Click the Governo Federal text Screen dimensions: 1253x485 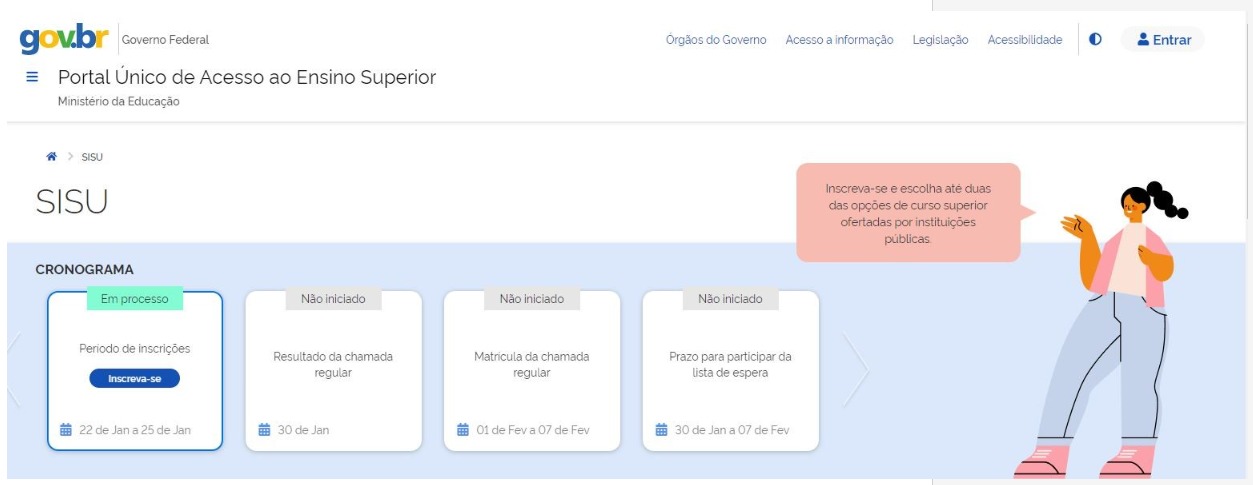pyautogui.click(x=165, y=40)
